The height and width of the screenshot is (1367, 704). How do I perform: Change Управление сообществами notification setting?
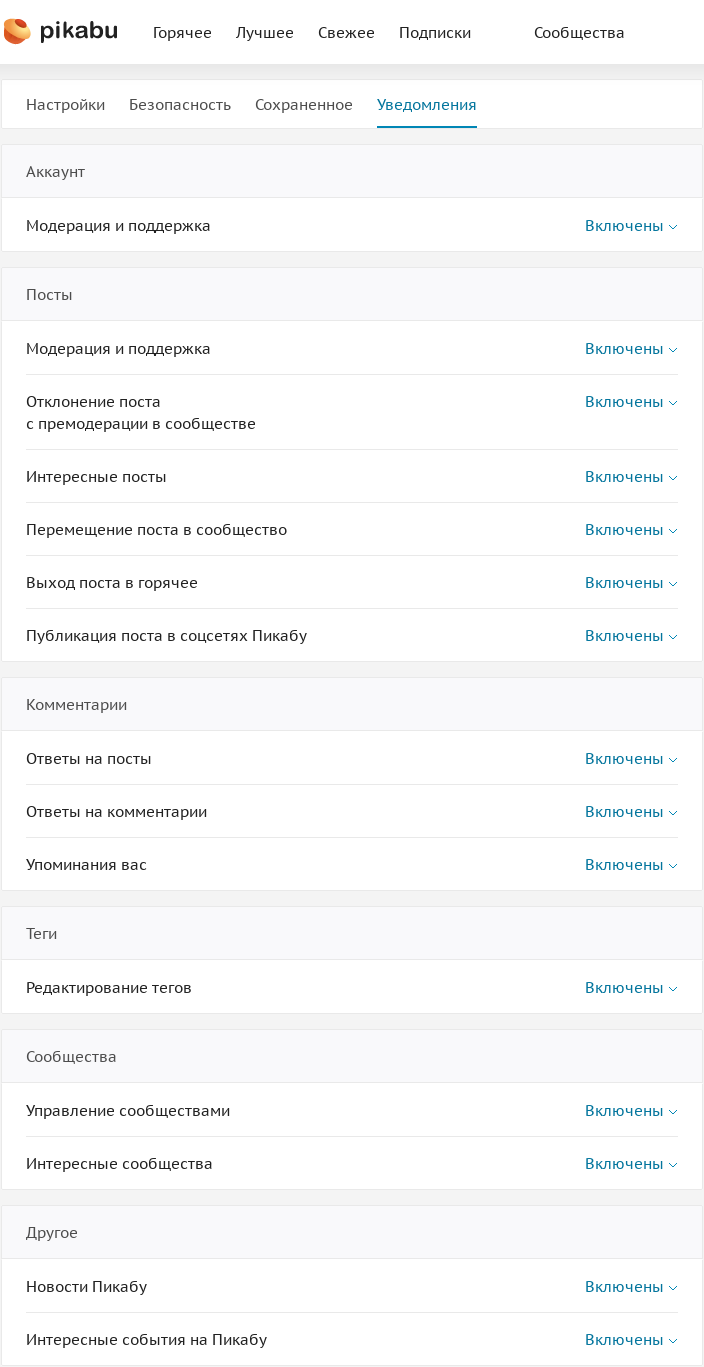point(630,1111)
